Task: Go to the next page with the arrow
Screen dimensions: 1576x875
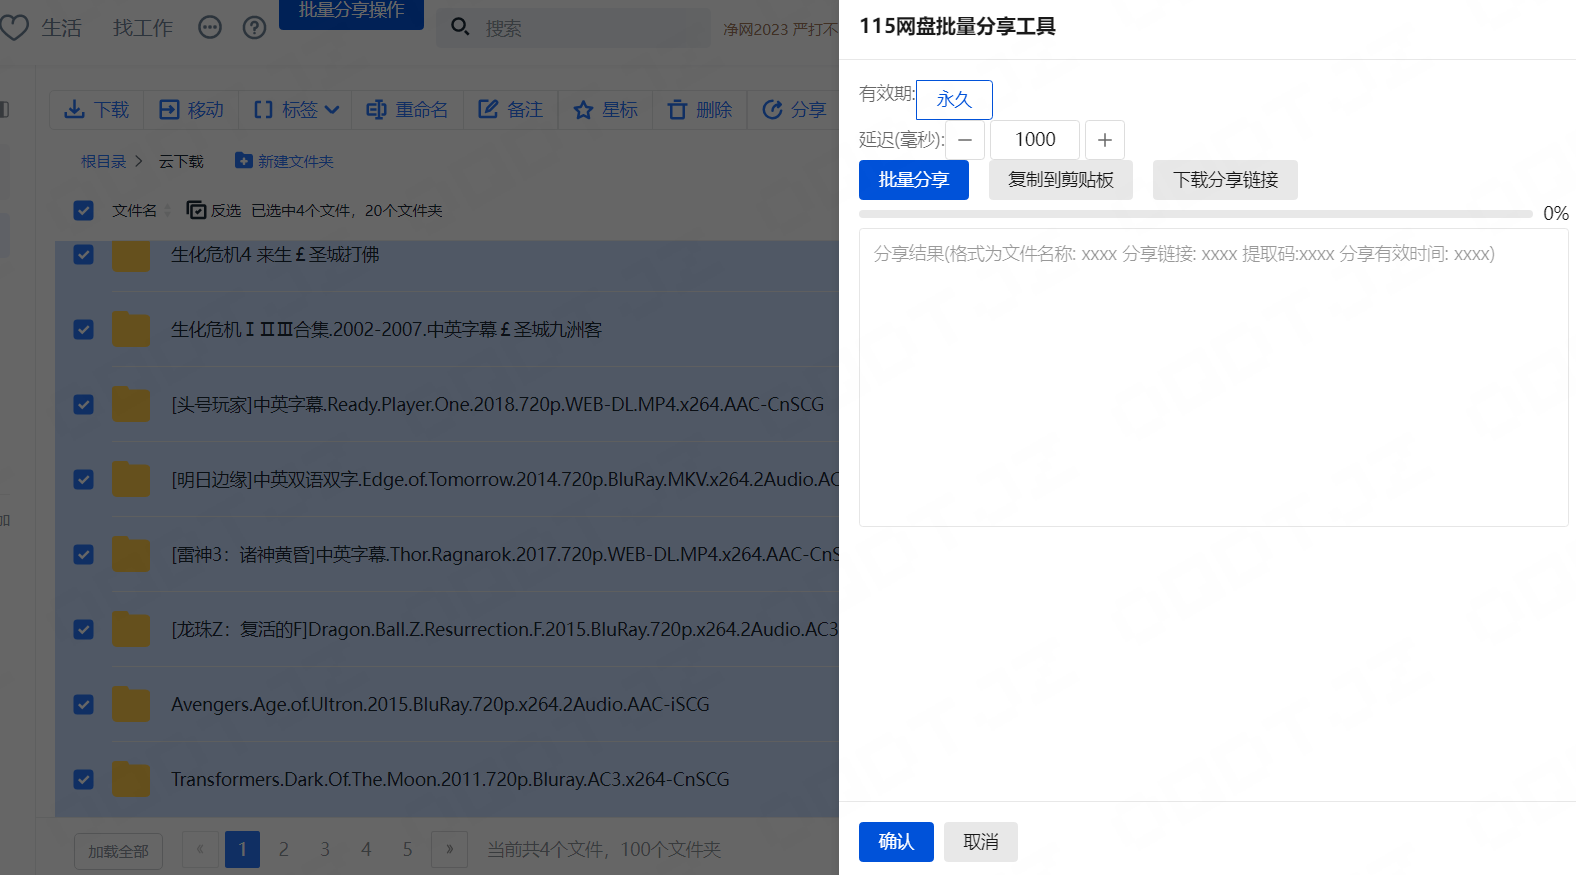Action: pyautogui.click(x=449, y=850)
